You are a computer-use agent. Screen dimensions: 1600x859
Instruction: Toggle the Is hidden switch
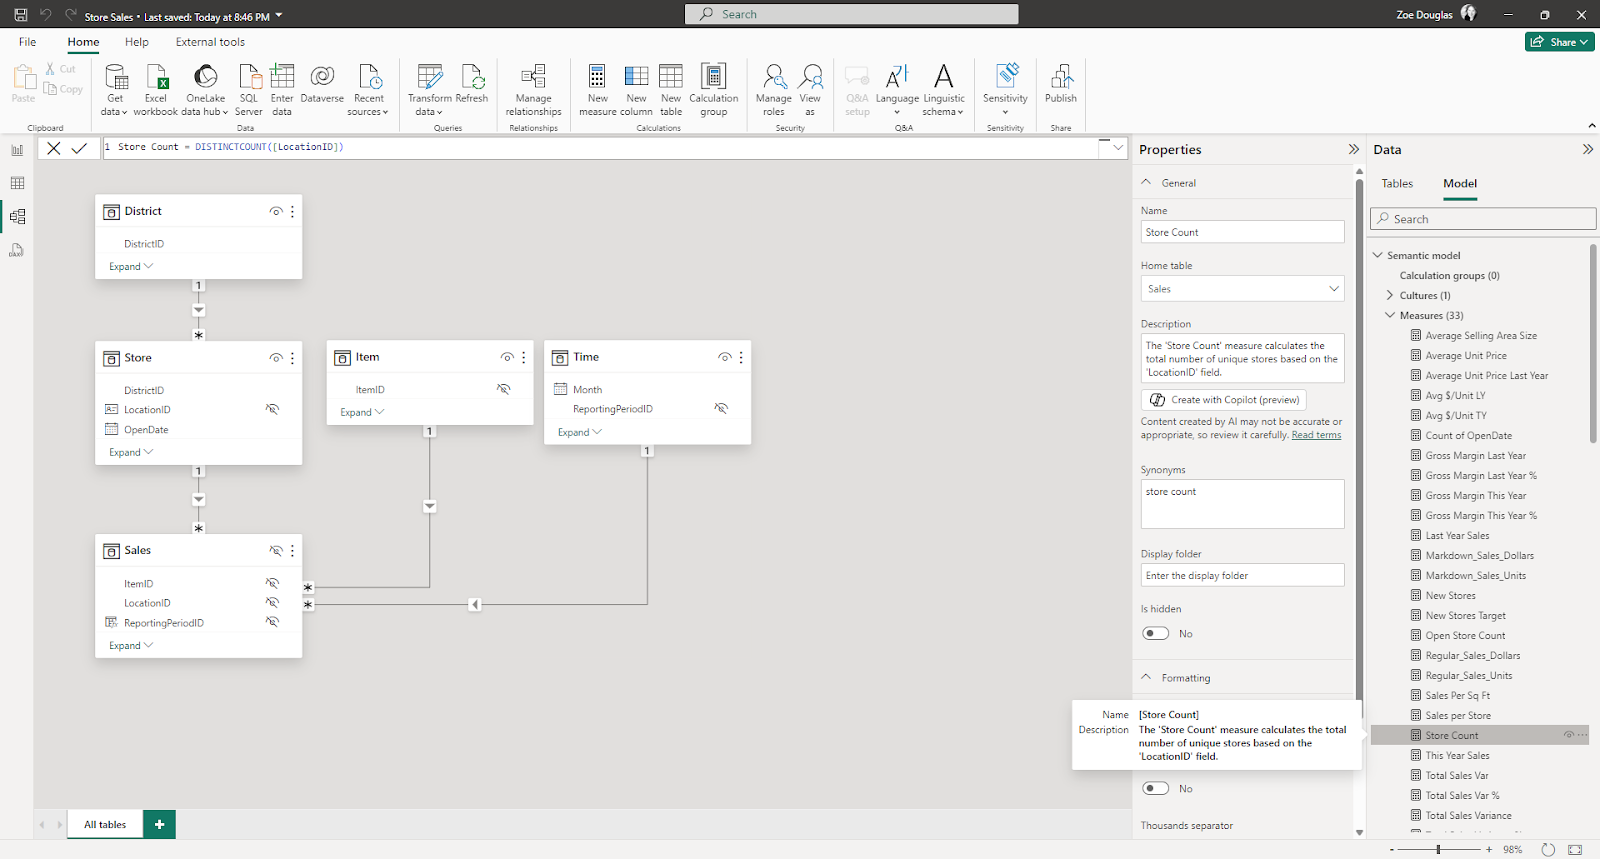tap(1156, 633)
